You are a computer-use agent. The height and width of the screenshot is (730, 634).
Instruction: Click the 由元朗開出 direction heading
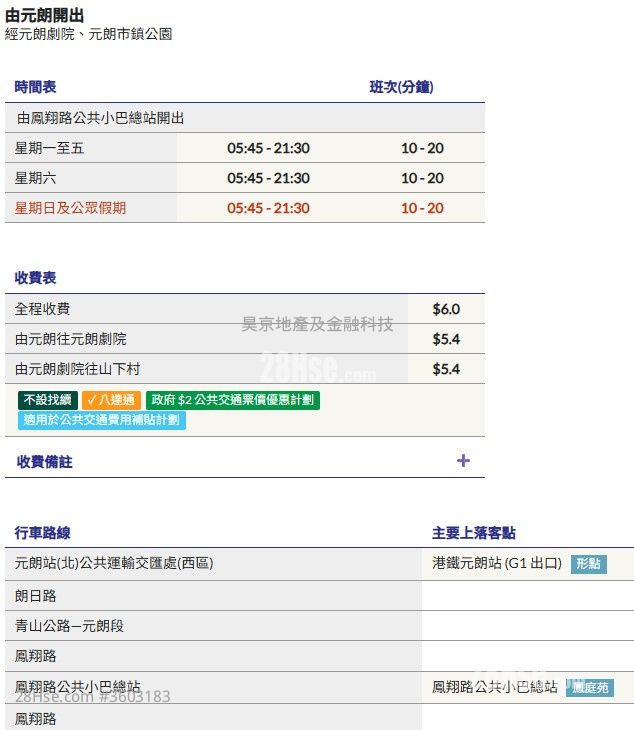point(45,14)
